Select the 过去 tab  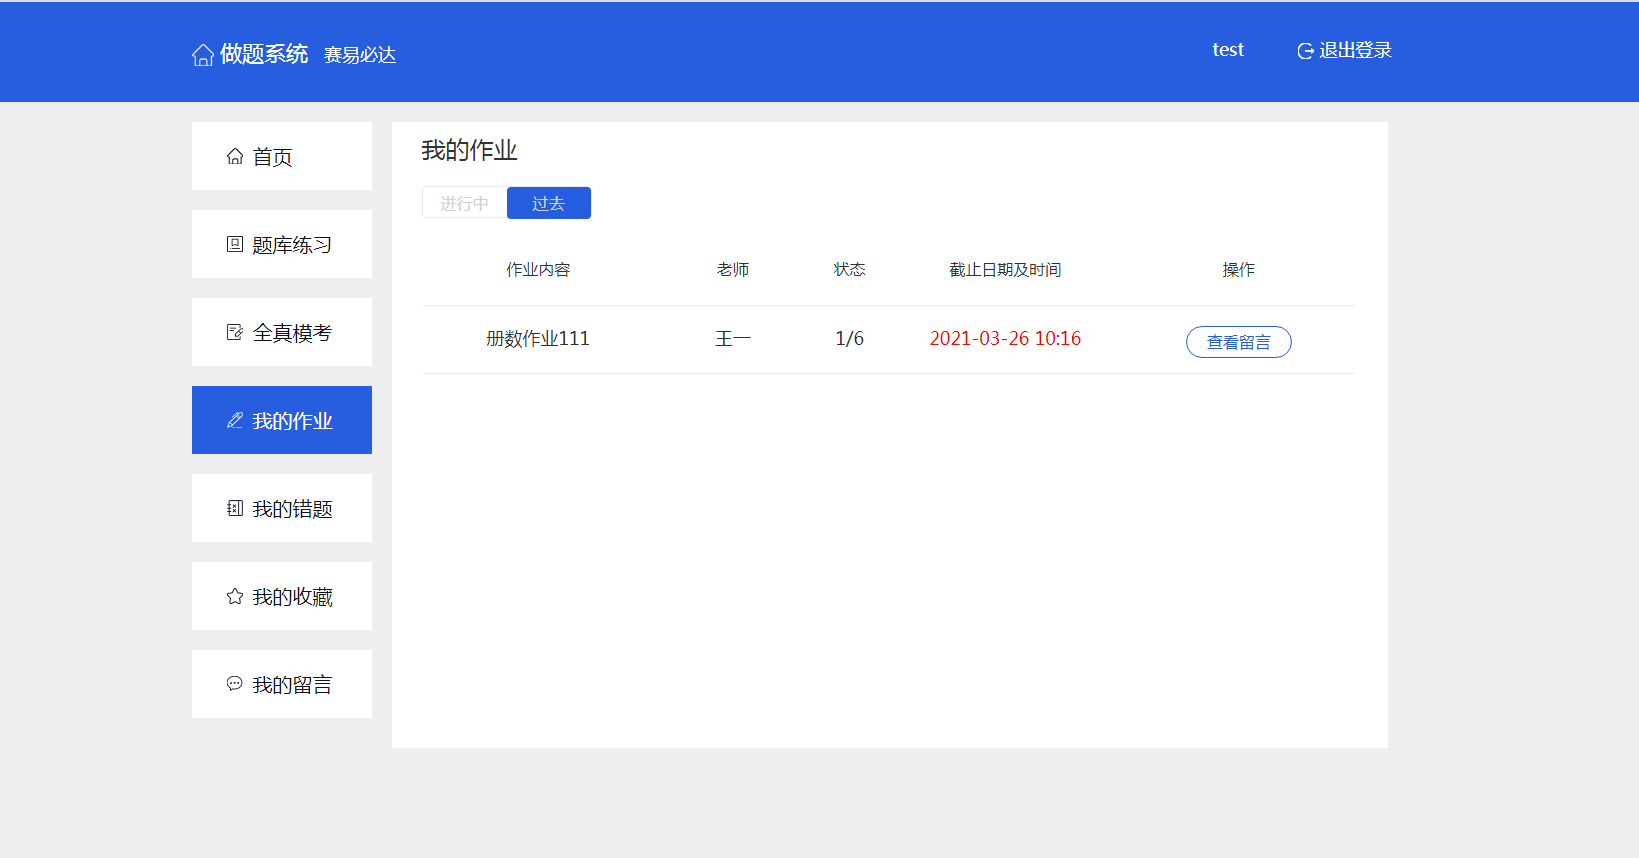[x=548, y=203]
